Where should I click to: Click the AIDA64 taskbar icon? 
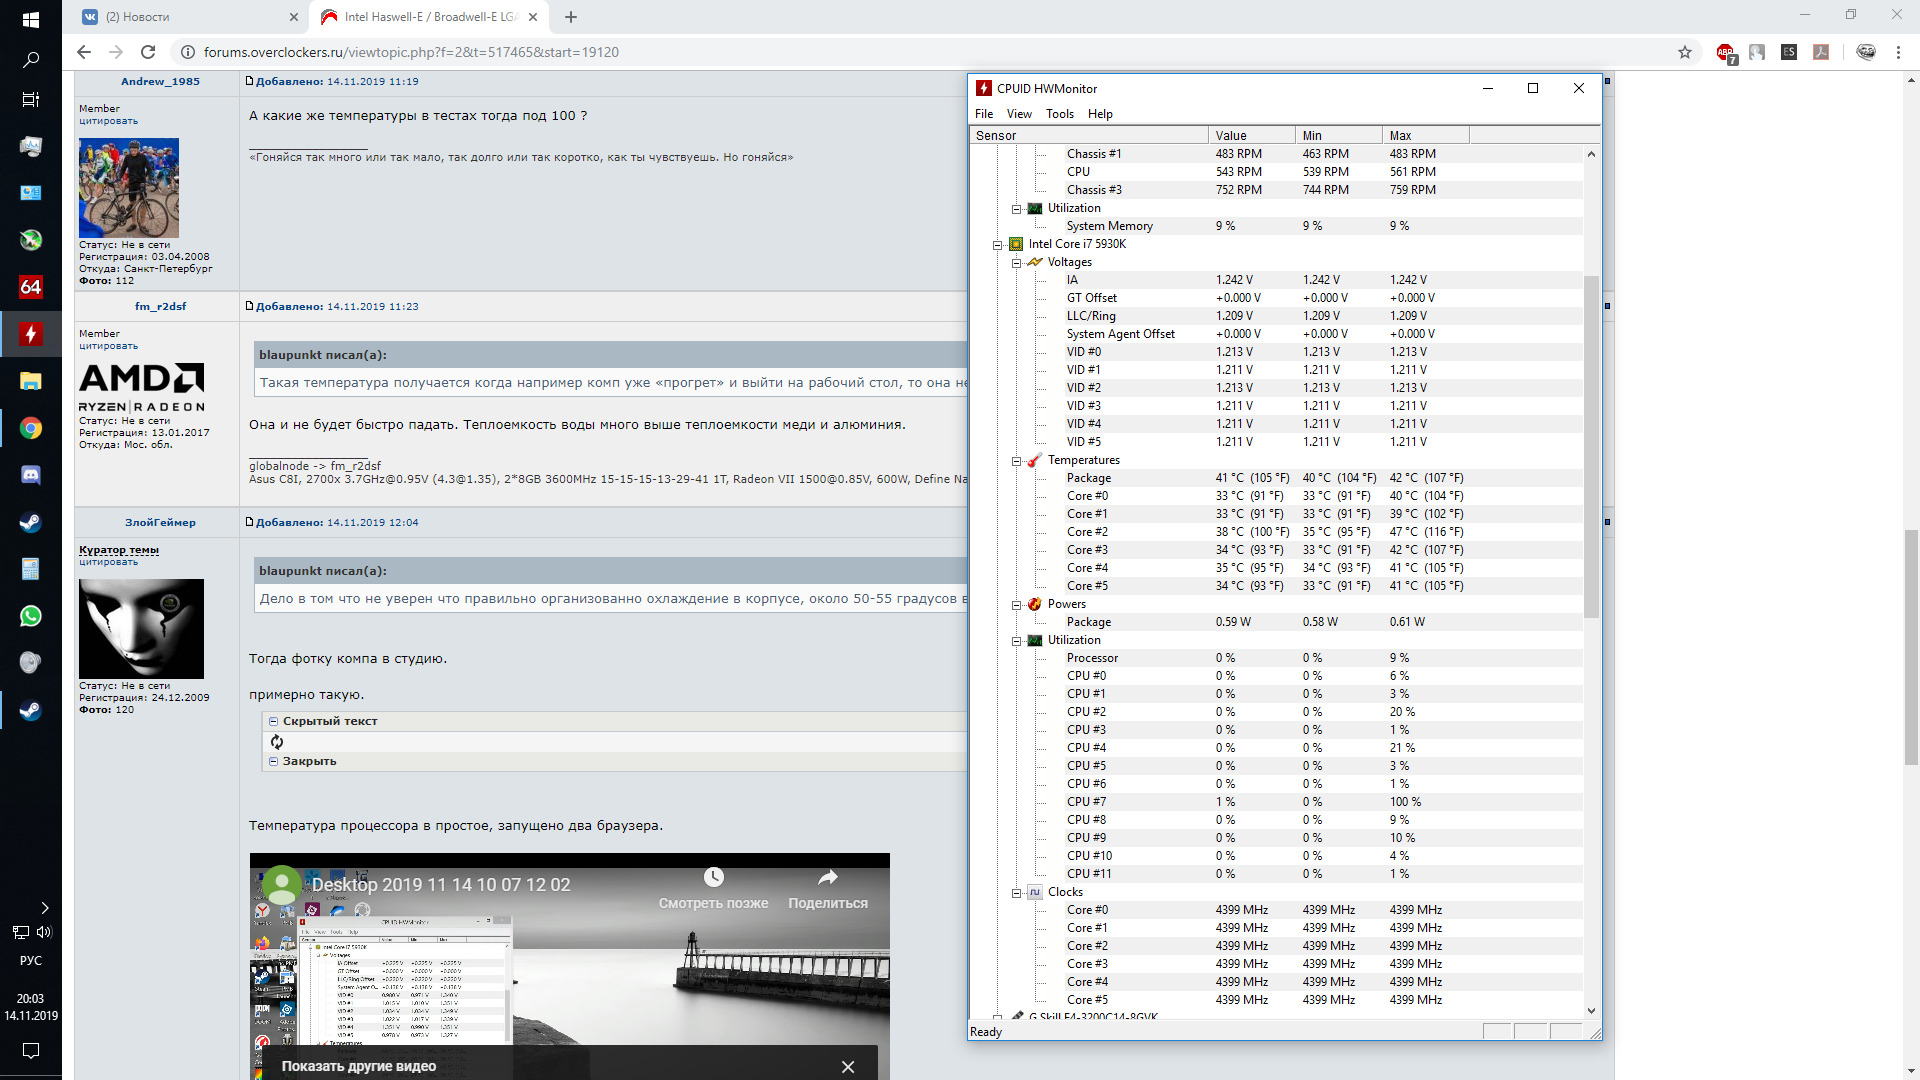[30, 287]
